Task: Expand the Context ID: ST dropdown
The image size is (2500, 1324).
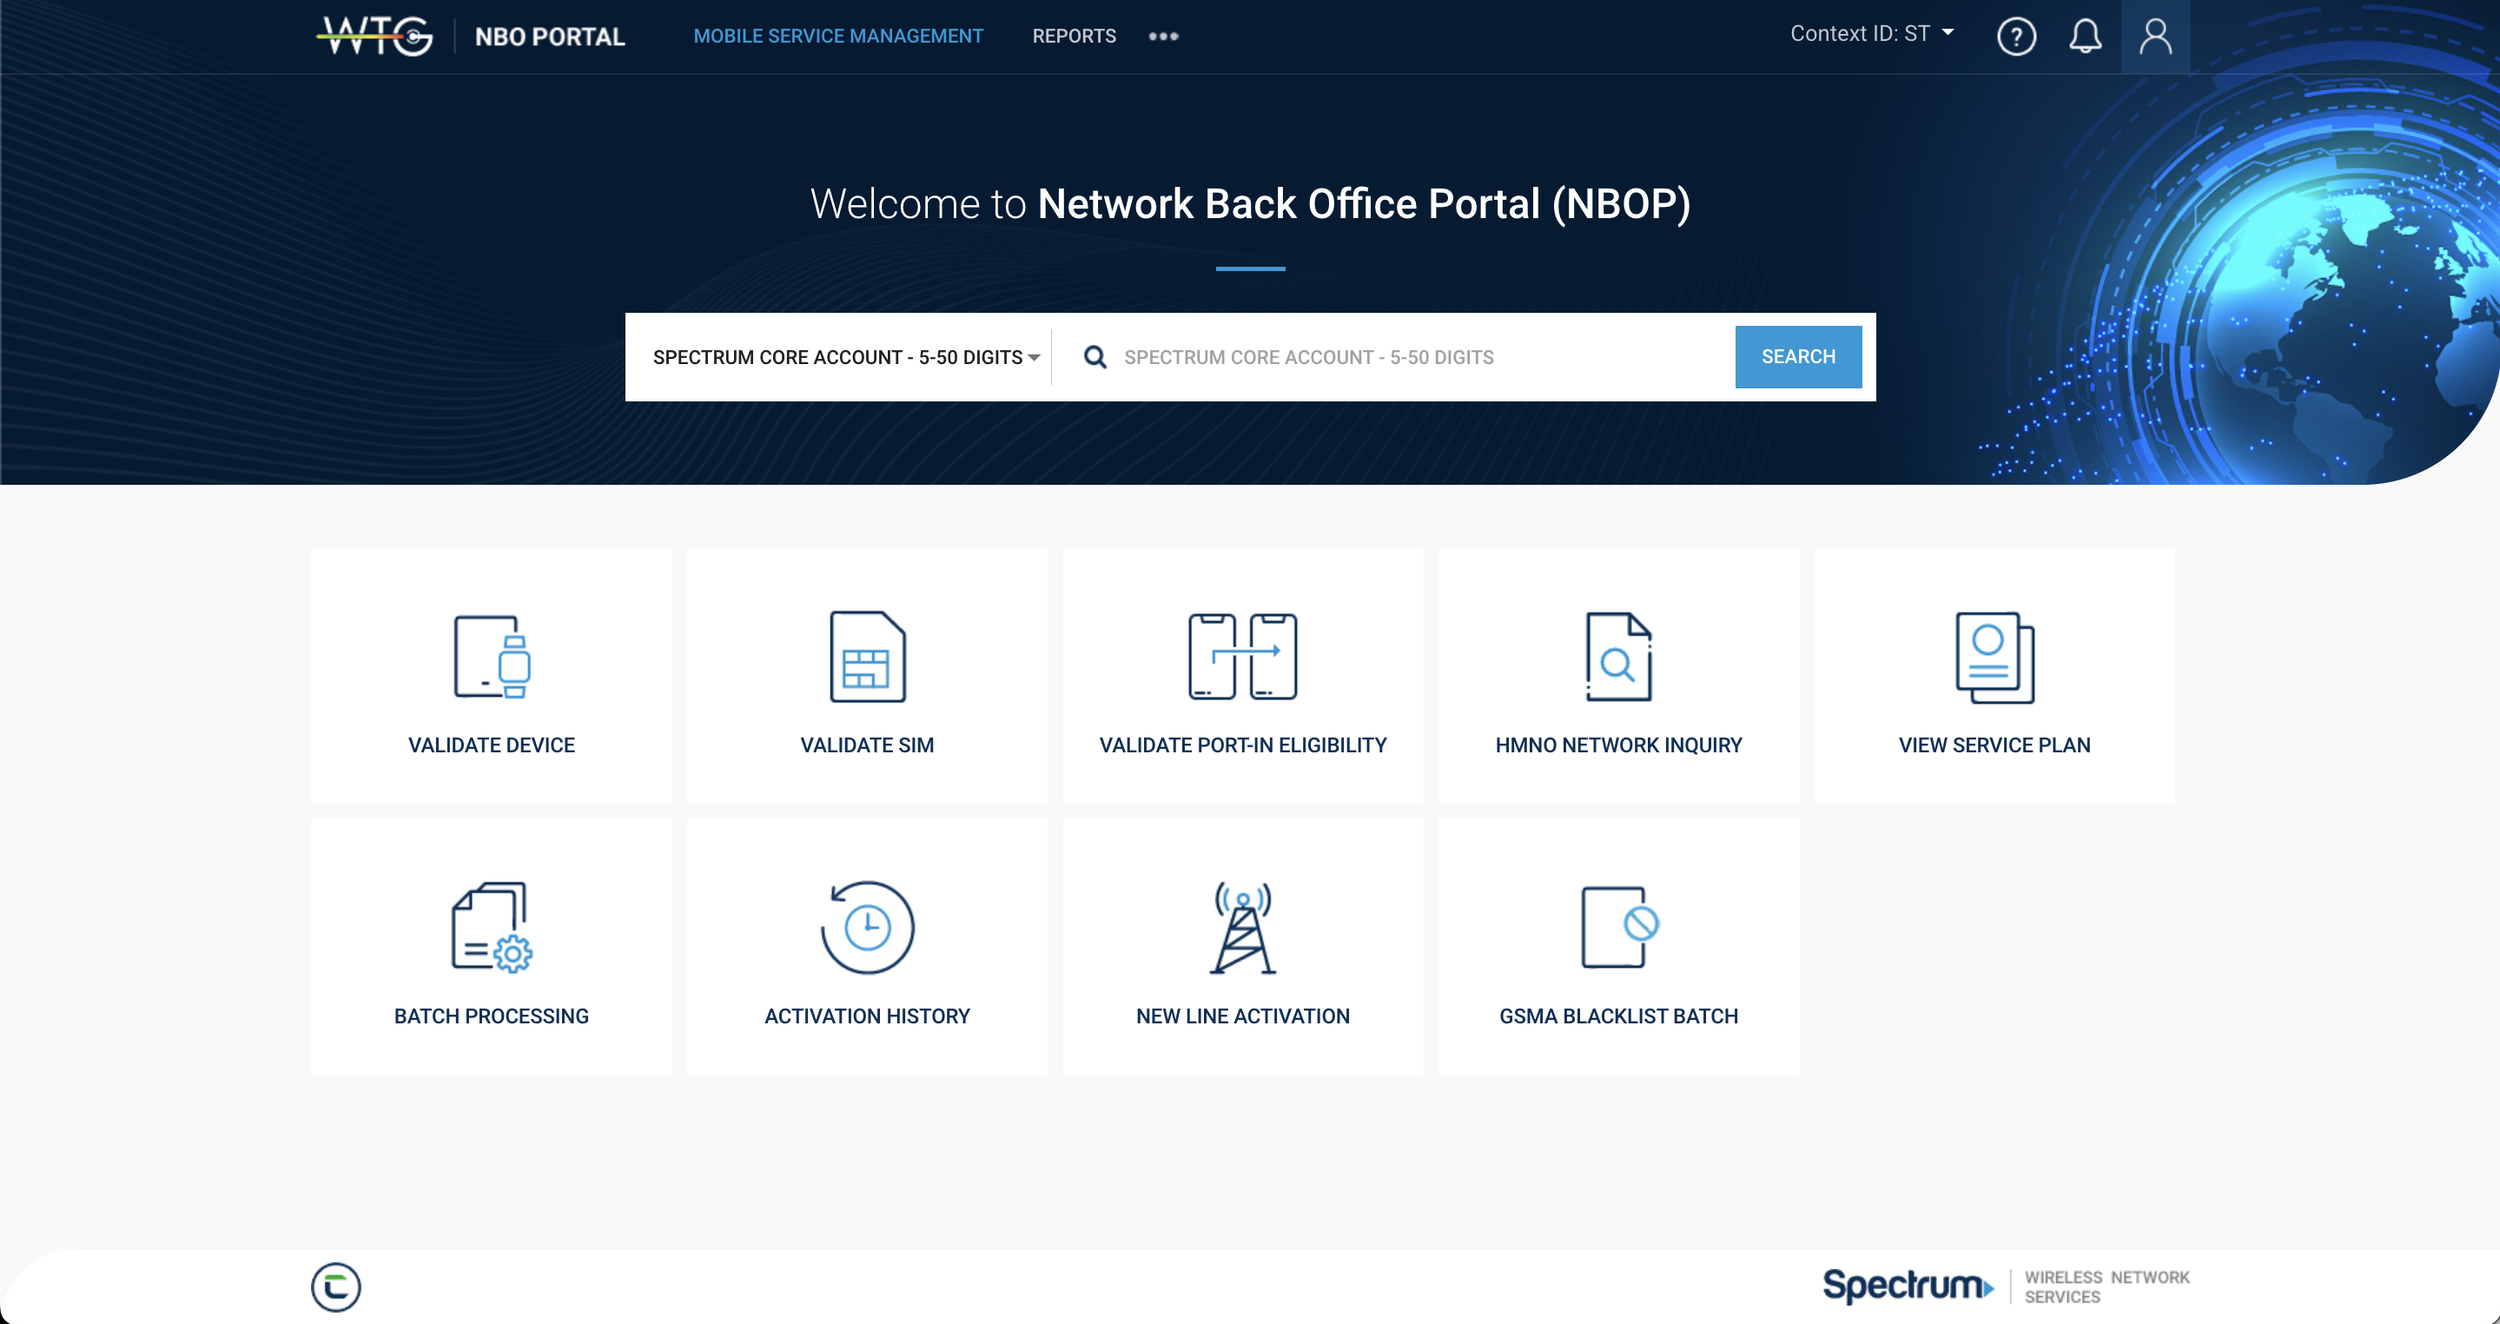Action: (1871, 34)
